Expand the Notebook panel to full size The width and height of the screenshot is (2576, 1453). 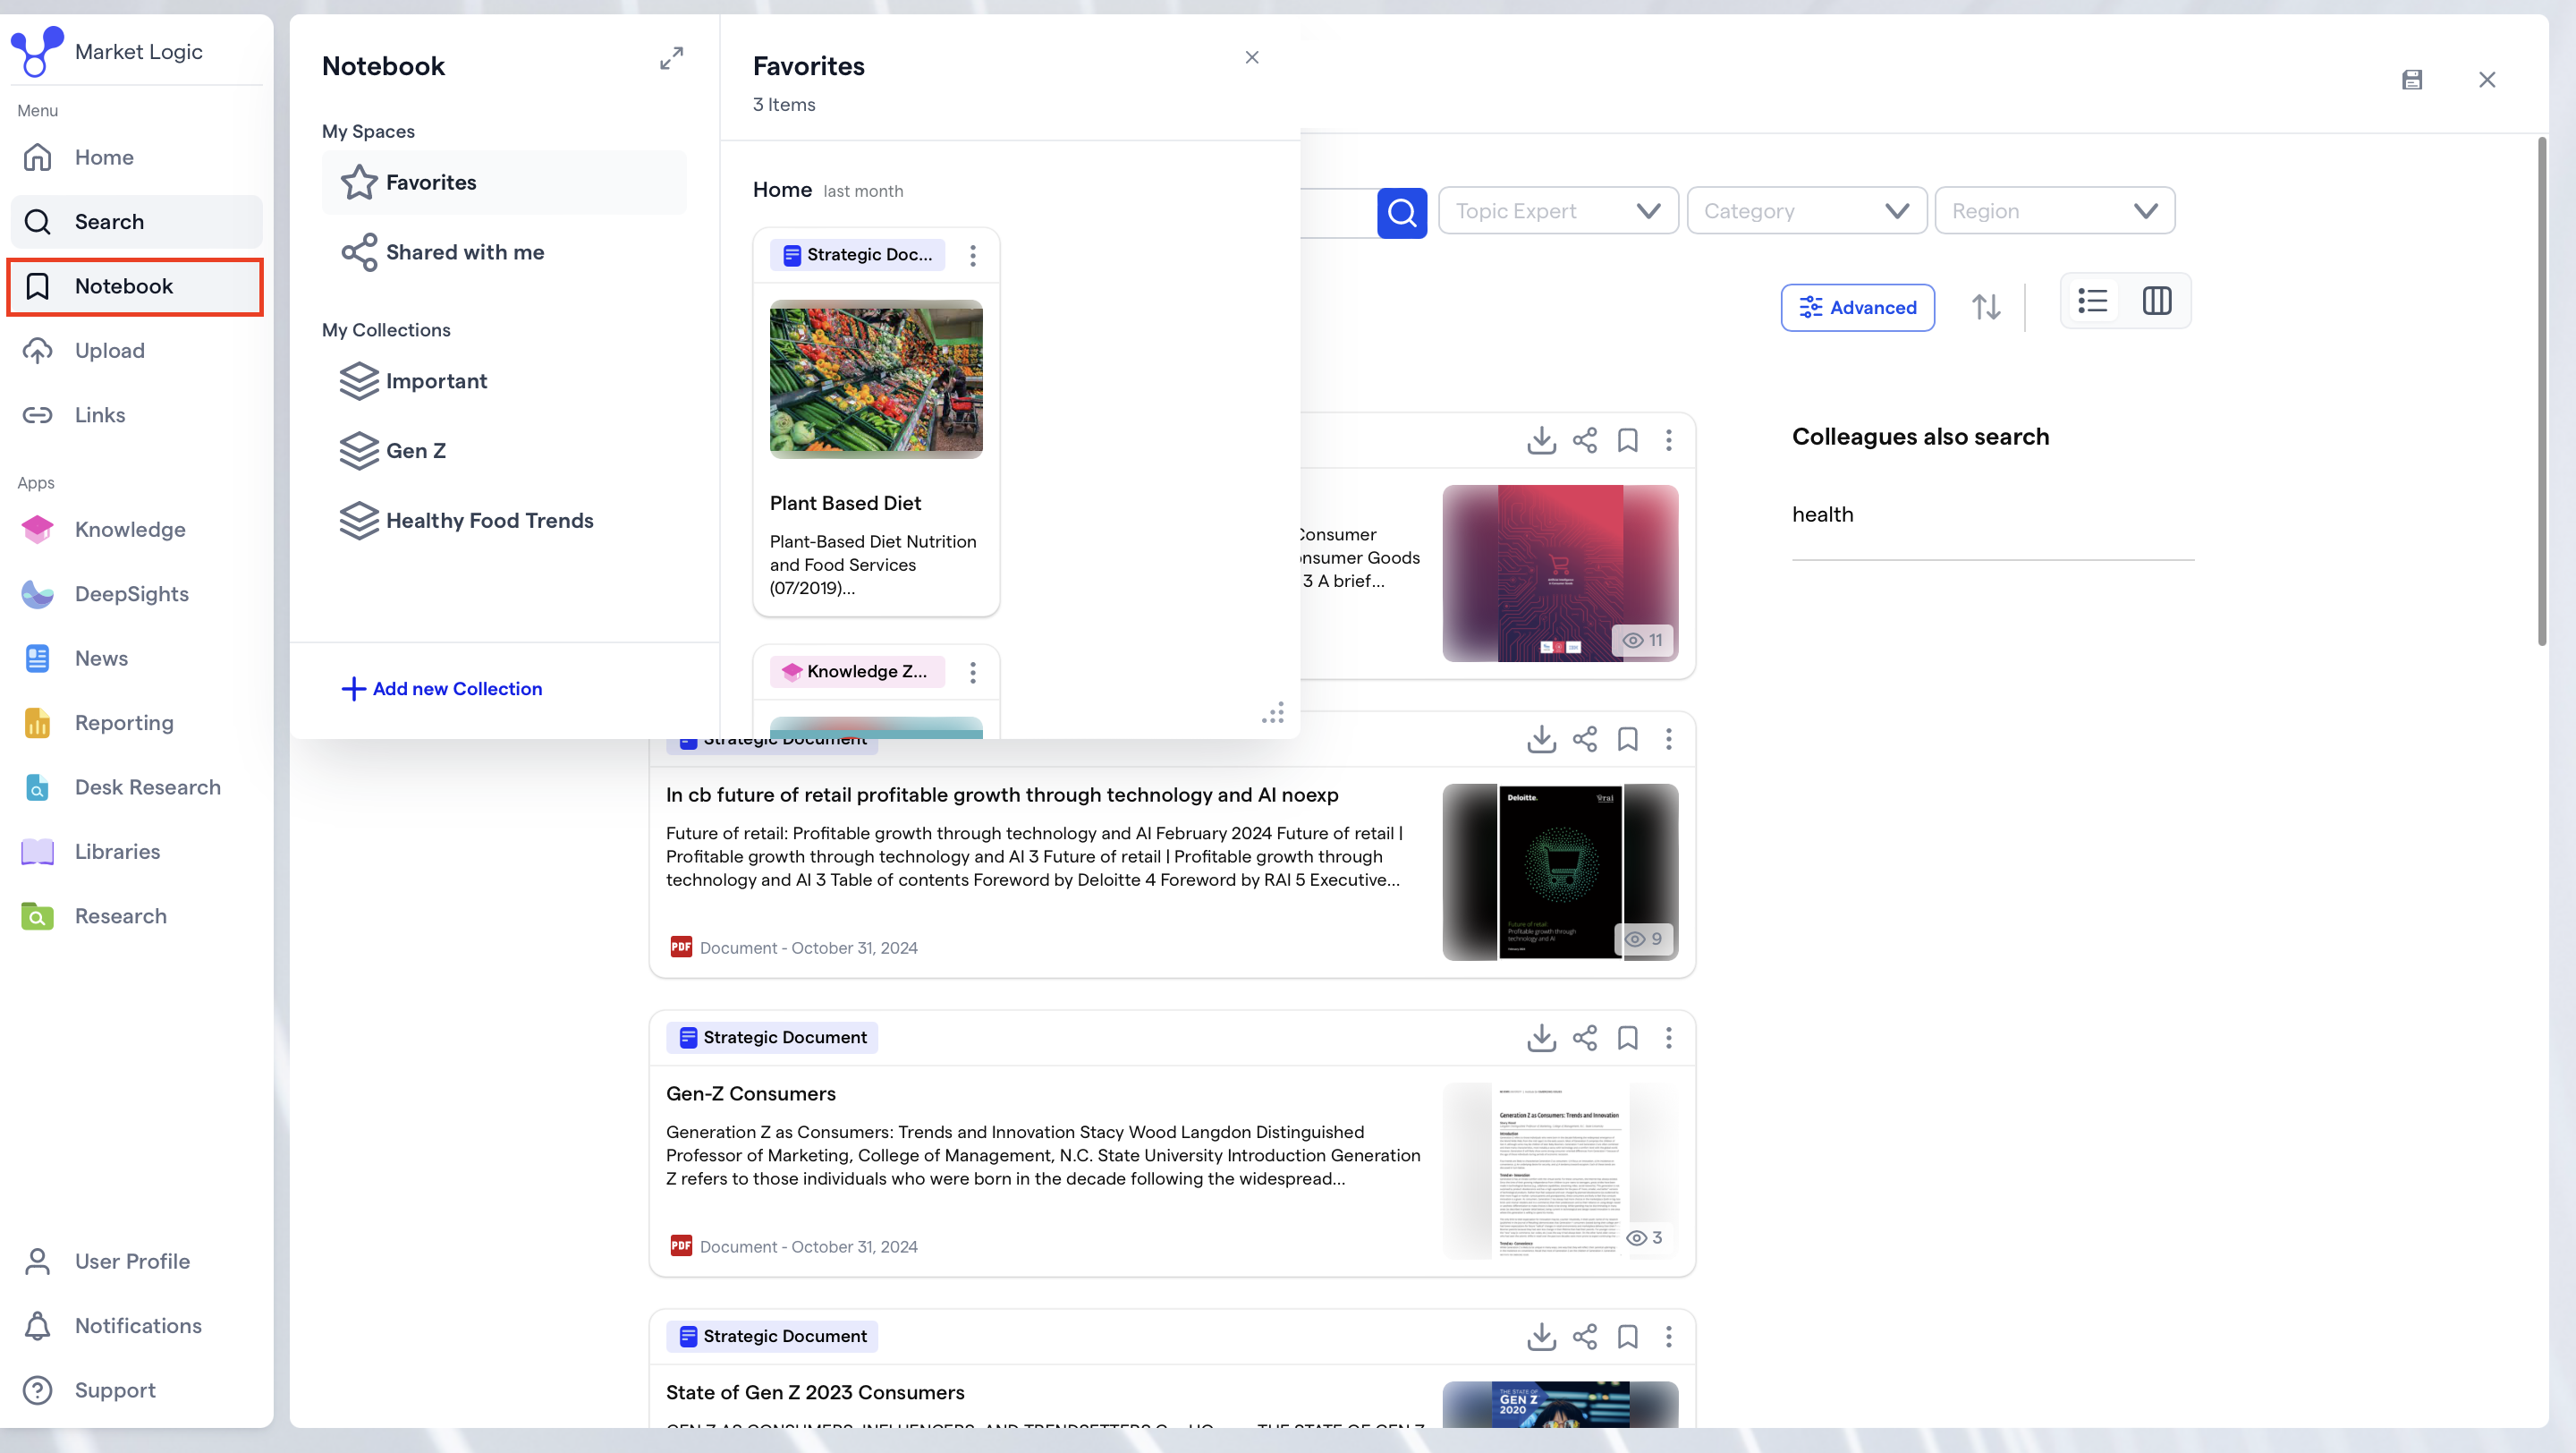coord(671,58)
